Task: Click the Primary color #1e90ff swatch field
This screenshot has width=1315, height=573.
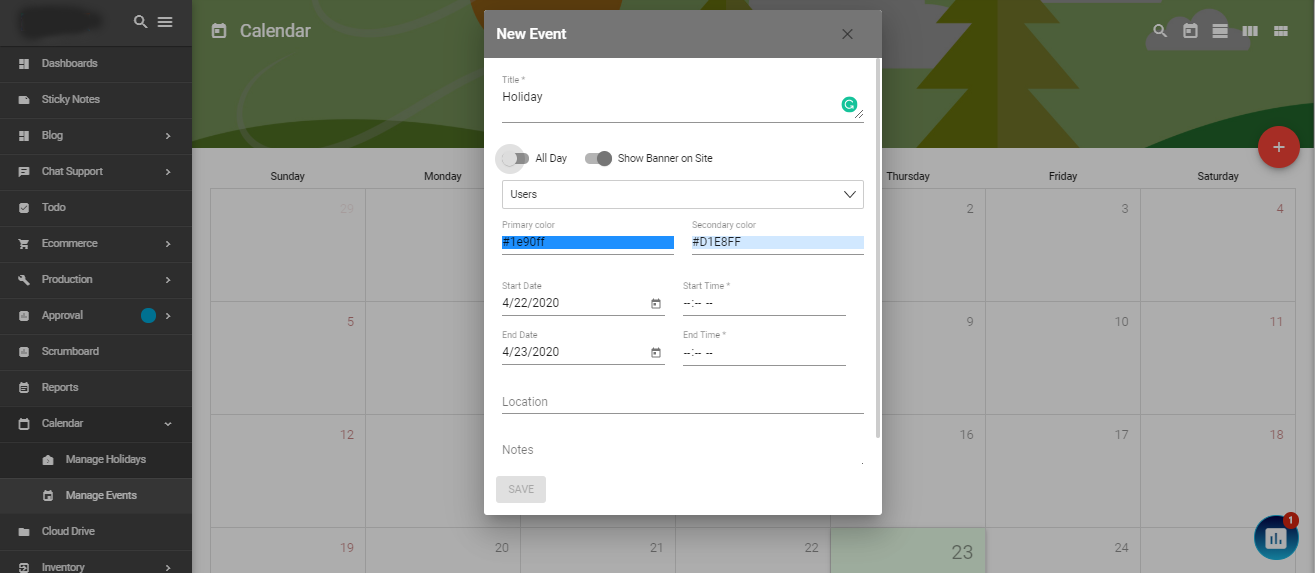Action: tap(588, 243)
